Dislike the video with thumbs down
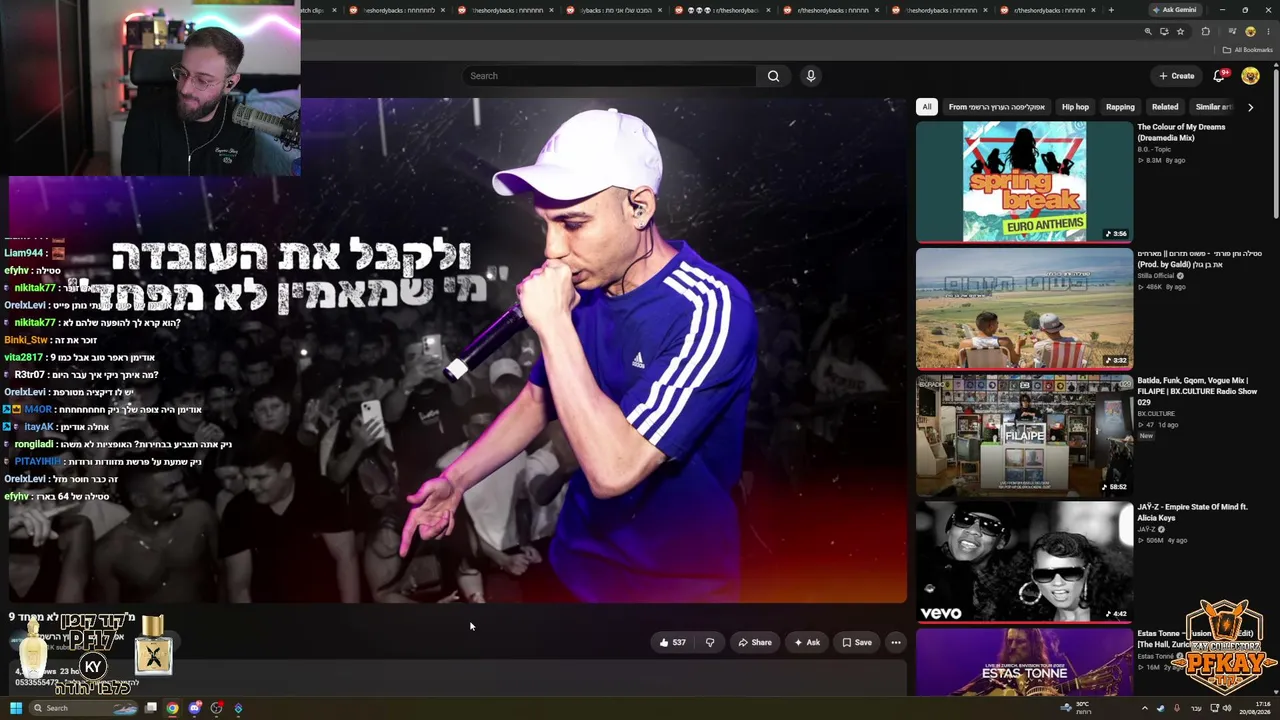 coord(710,642)
